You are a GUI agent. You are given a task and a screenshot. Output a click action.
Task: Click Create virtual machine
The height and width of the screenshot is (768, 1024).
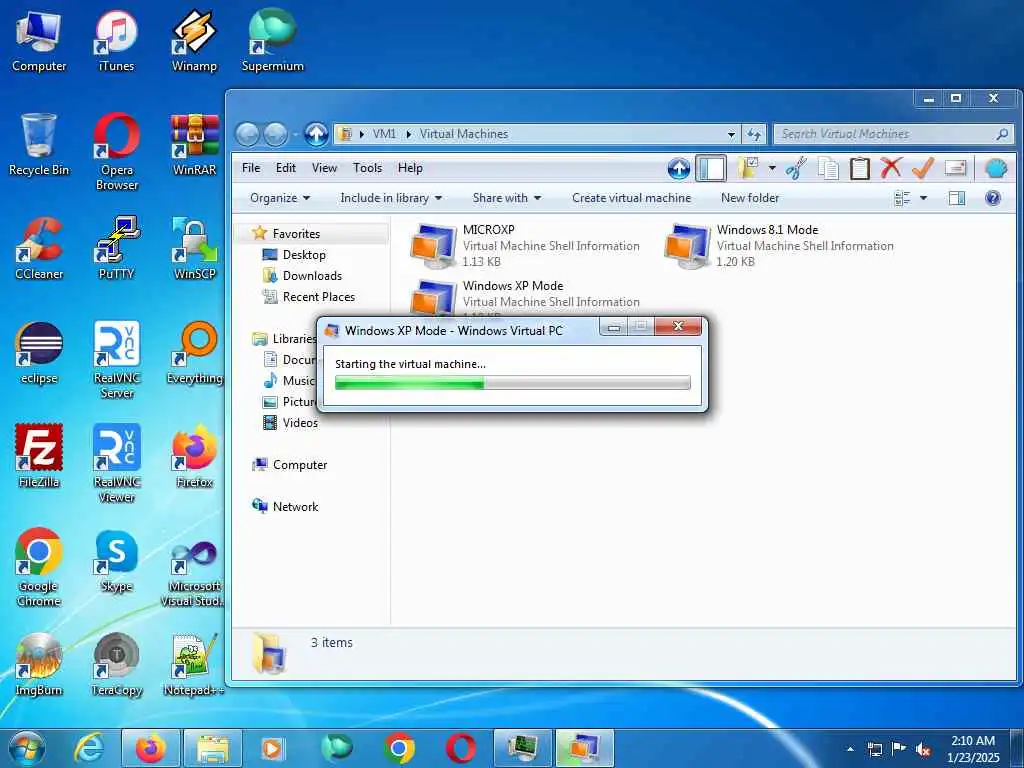tap(631, 198)
